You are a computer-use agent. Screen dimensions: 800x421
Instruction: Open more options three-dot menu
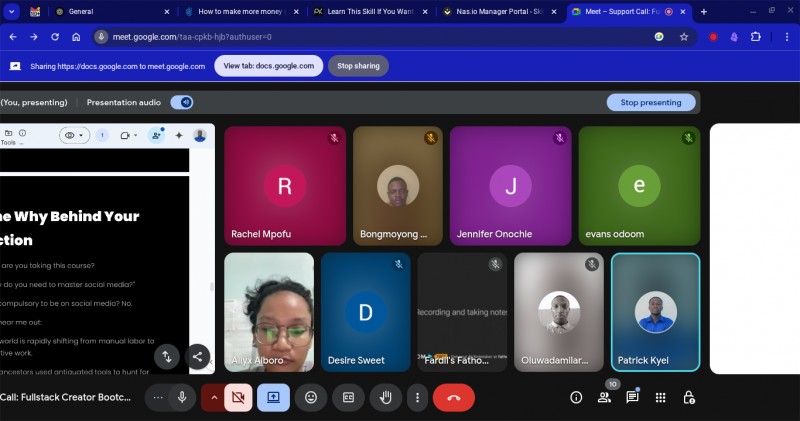[x=417, y=398]
